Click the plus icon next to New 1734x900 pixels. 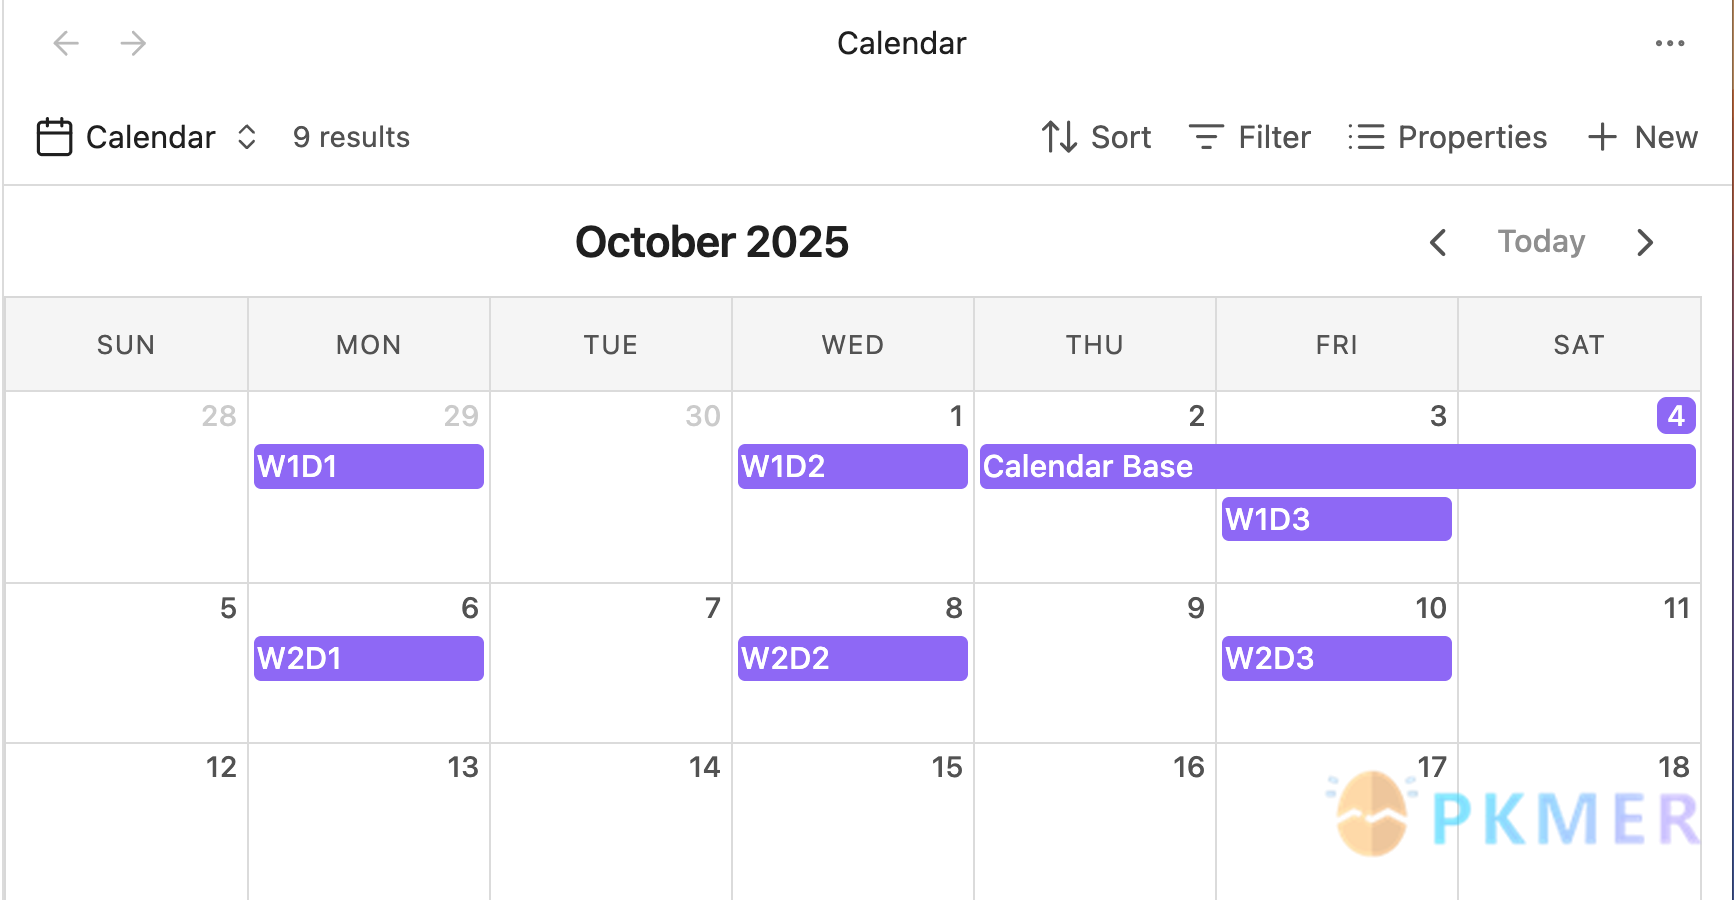click(1602, 137)
